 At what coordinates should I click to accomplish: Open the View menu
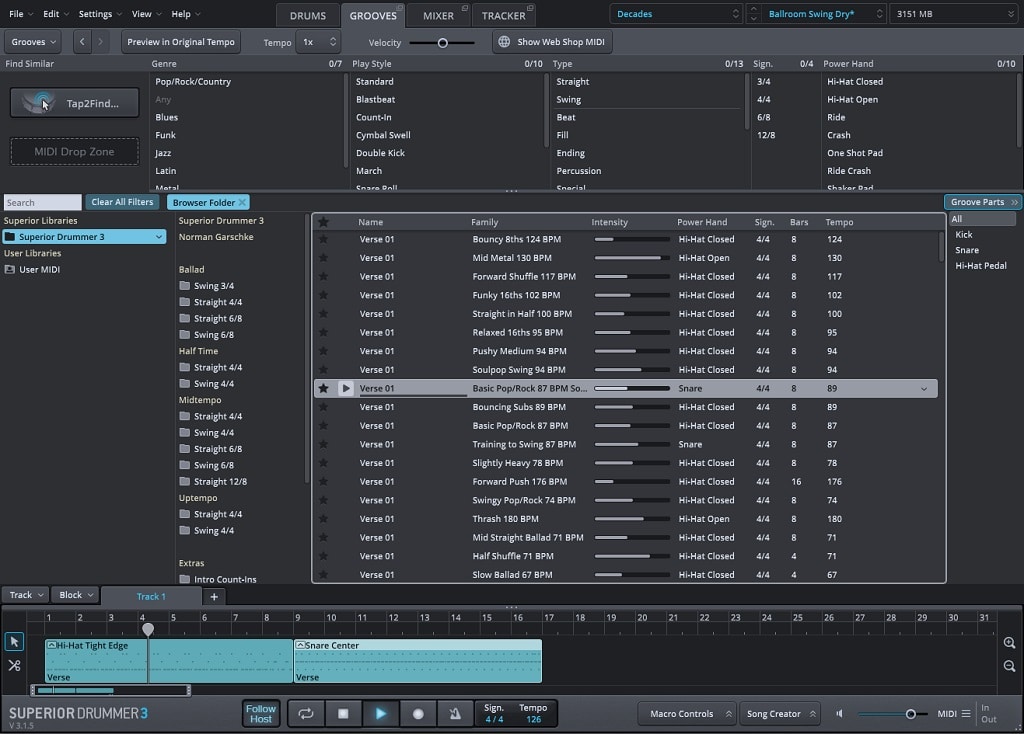click(146, 14)
